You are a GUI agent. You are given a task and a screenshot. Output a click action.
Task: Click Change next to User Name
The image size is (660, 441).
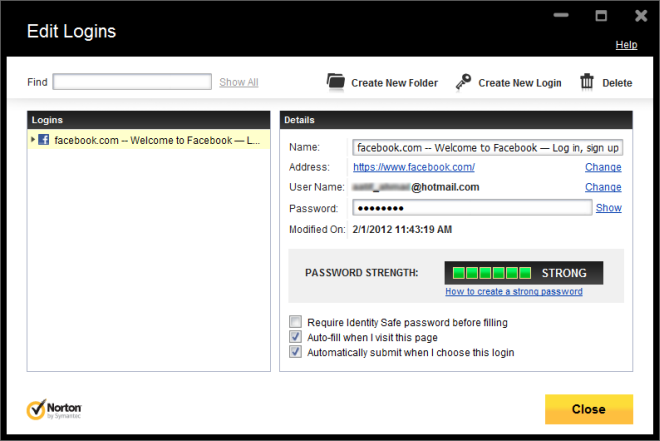click(603, 187)
